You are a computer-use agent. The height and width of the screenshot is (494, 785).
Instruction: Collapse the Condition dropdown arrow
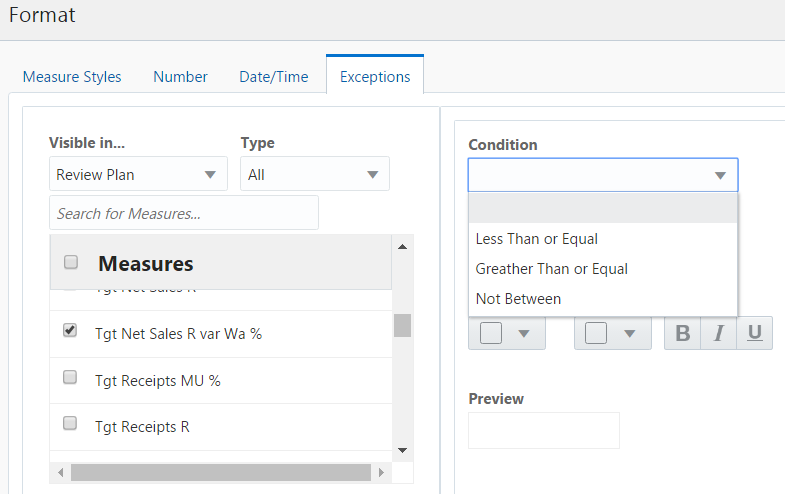point(720,175)
